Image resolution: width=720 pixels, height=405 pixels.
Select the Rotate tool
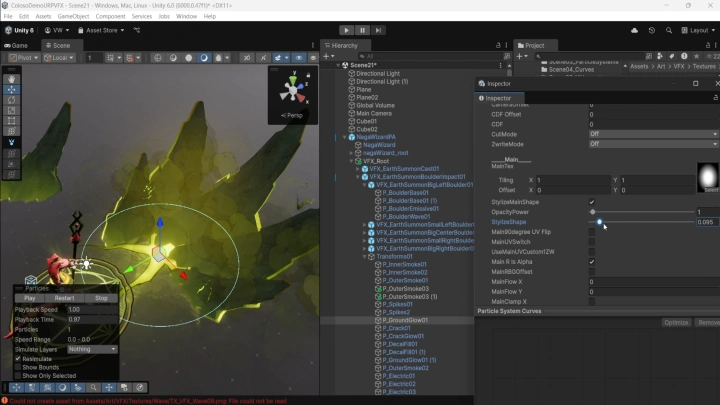pos(11,100)
